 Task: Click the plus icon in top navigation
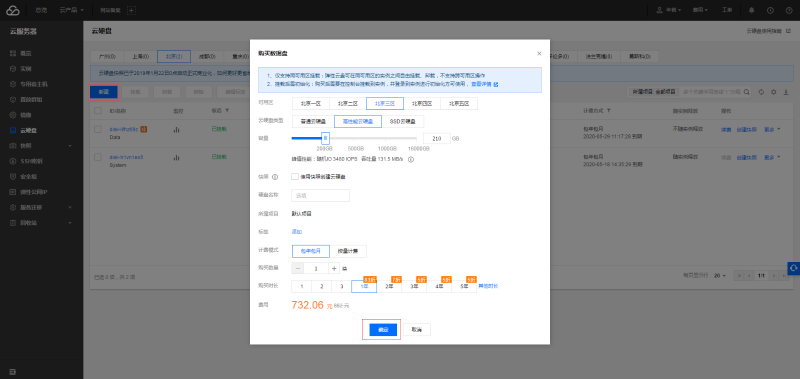(x=131, y=10)
